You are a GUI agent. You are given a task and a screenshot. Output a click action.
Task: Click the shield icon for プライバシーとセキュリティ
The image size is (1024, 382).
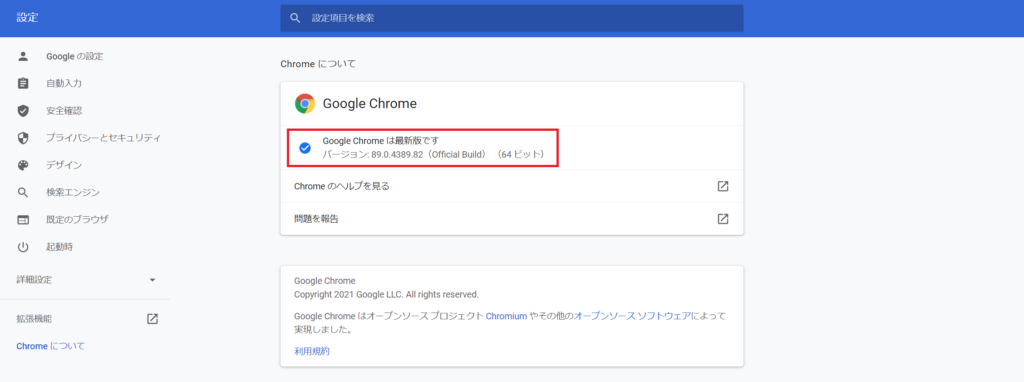(x=23, y=138)
